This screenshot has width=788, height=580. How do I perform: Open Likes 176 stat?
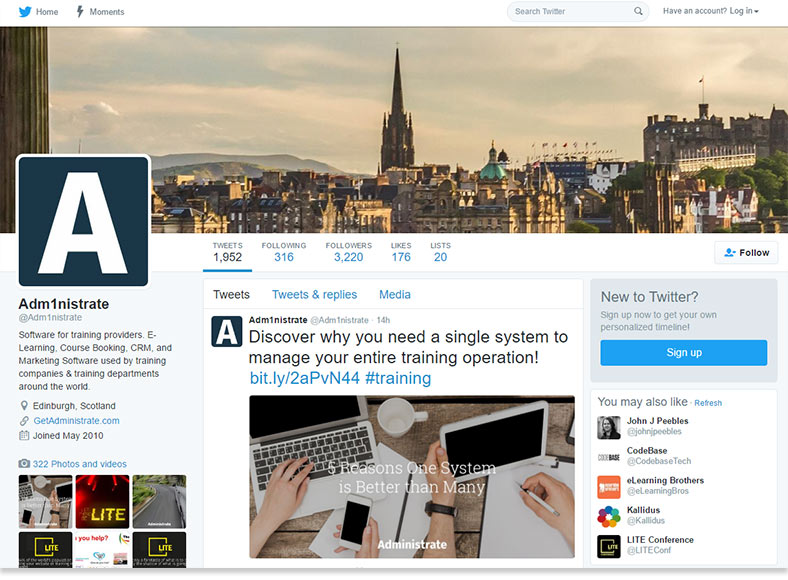[401, 252]
